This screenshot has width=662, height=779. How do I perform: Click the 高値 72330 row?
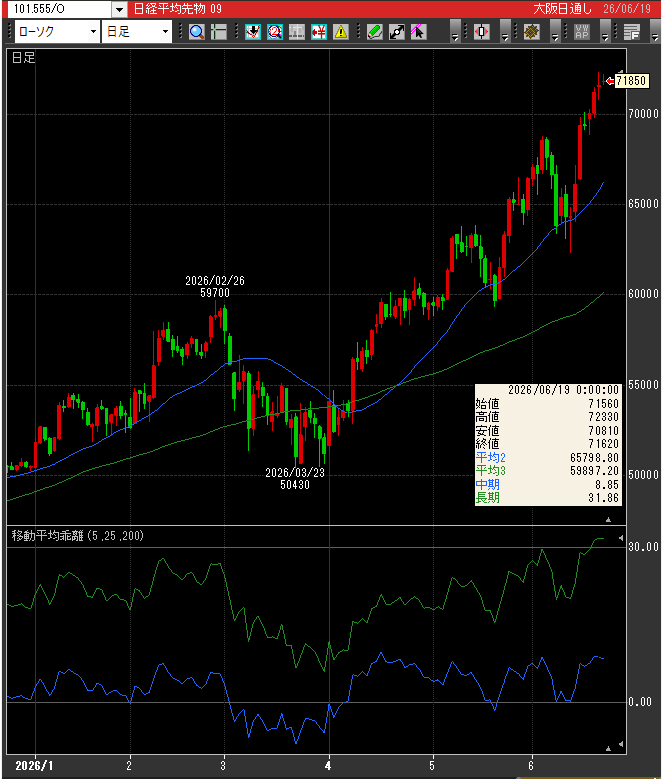[547, 417]
